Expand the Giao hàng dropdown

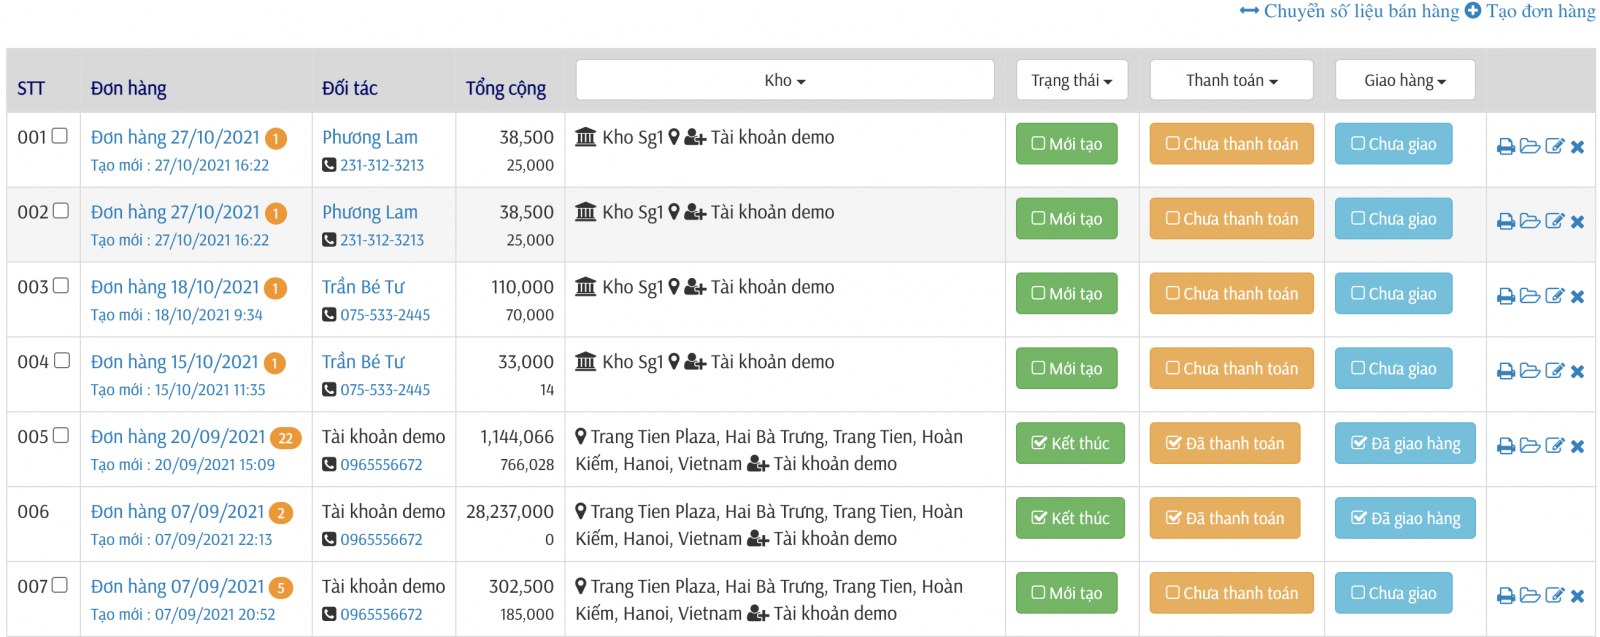[1404, 80]
